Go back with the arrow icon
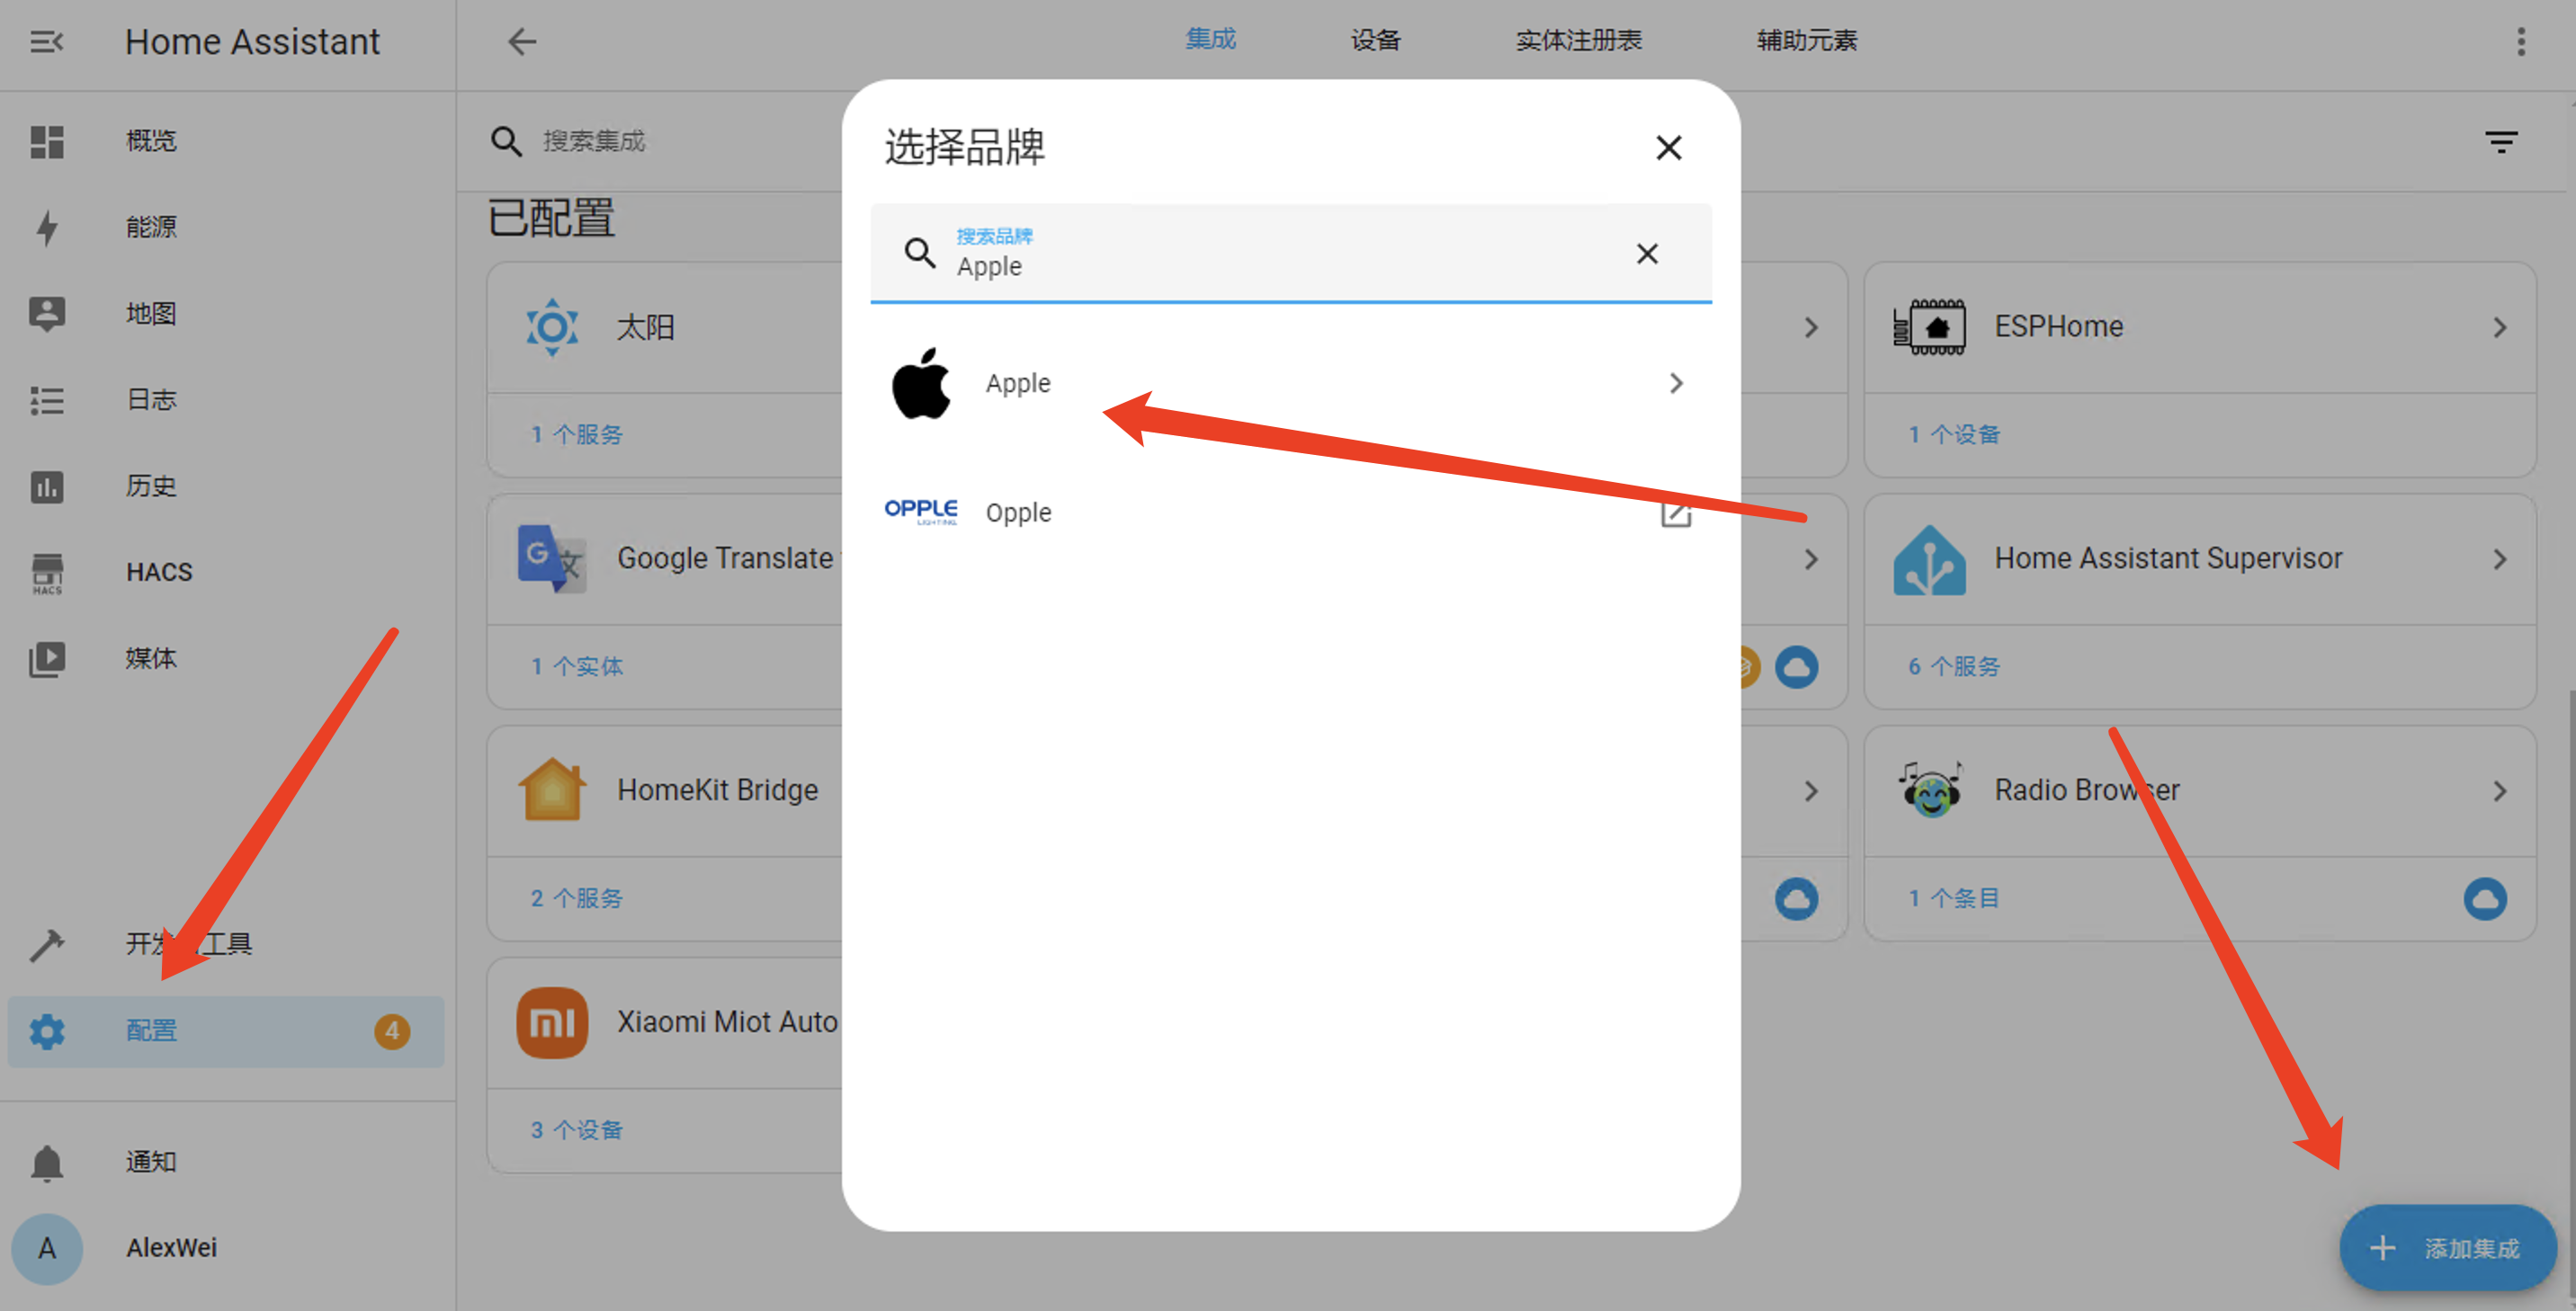Viewport: 2576px width, 1311px height. pyautogui.click(x=522, y=42)
